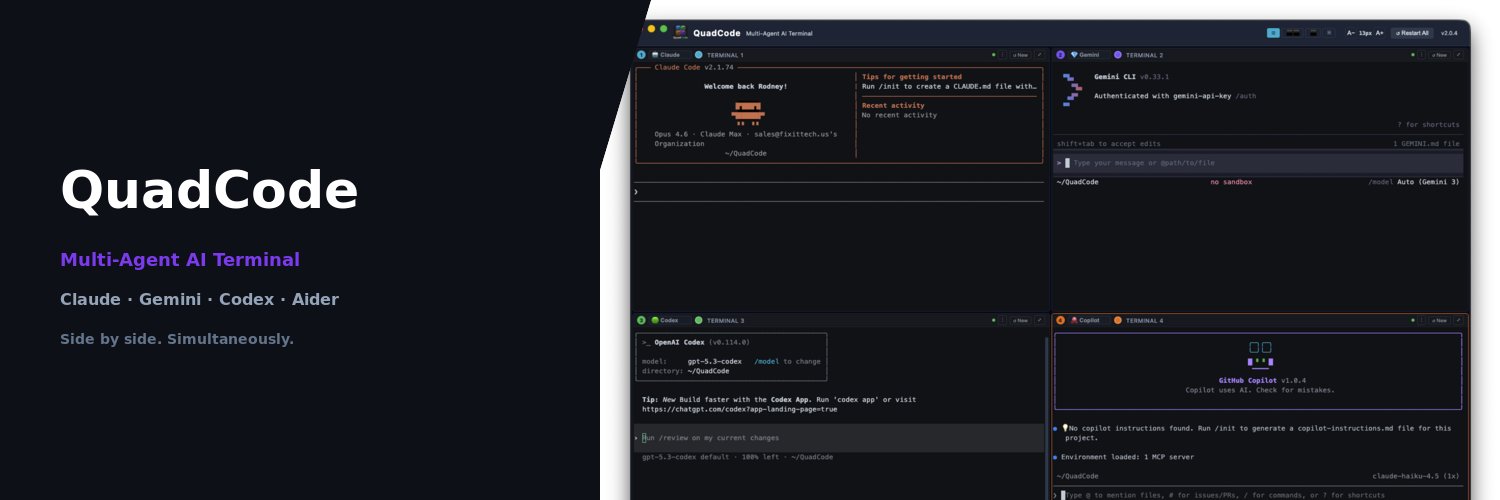Click the /model command in Codex box
The height and width of the screenshot is (500, 1500).
point(765,361)
